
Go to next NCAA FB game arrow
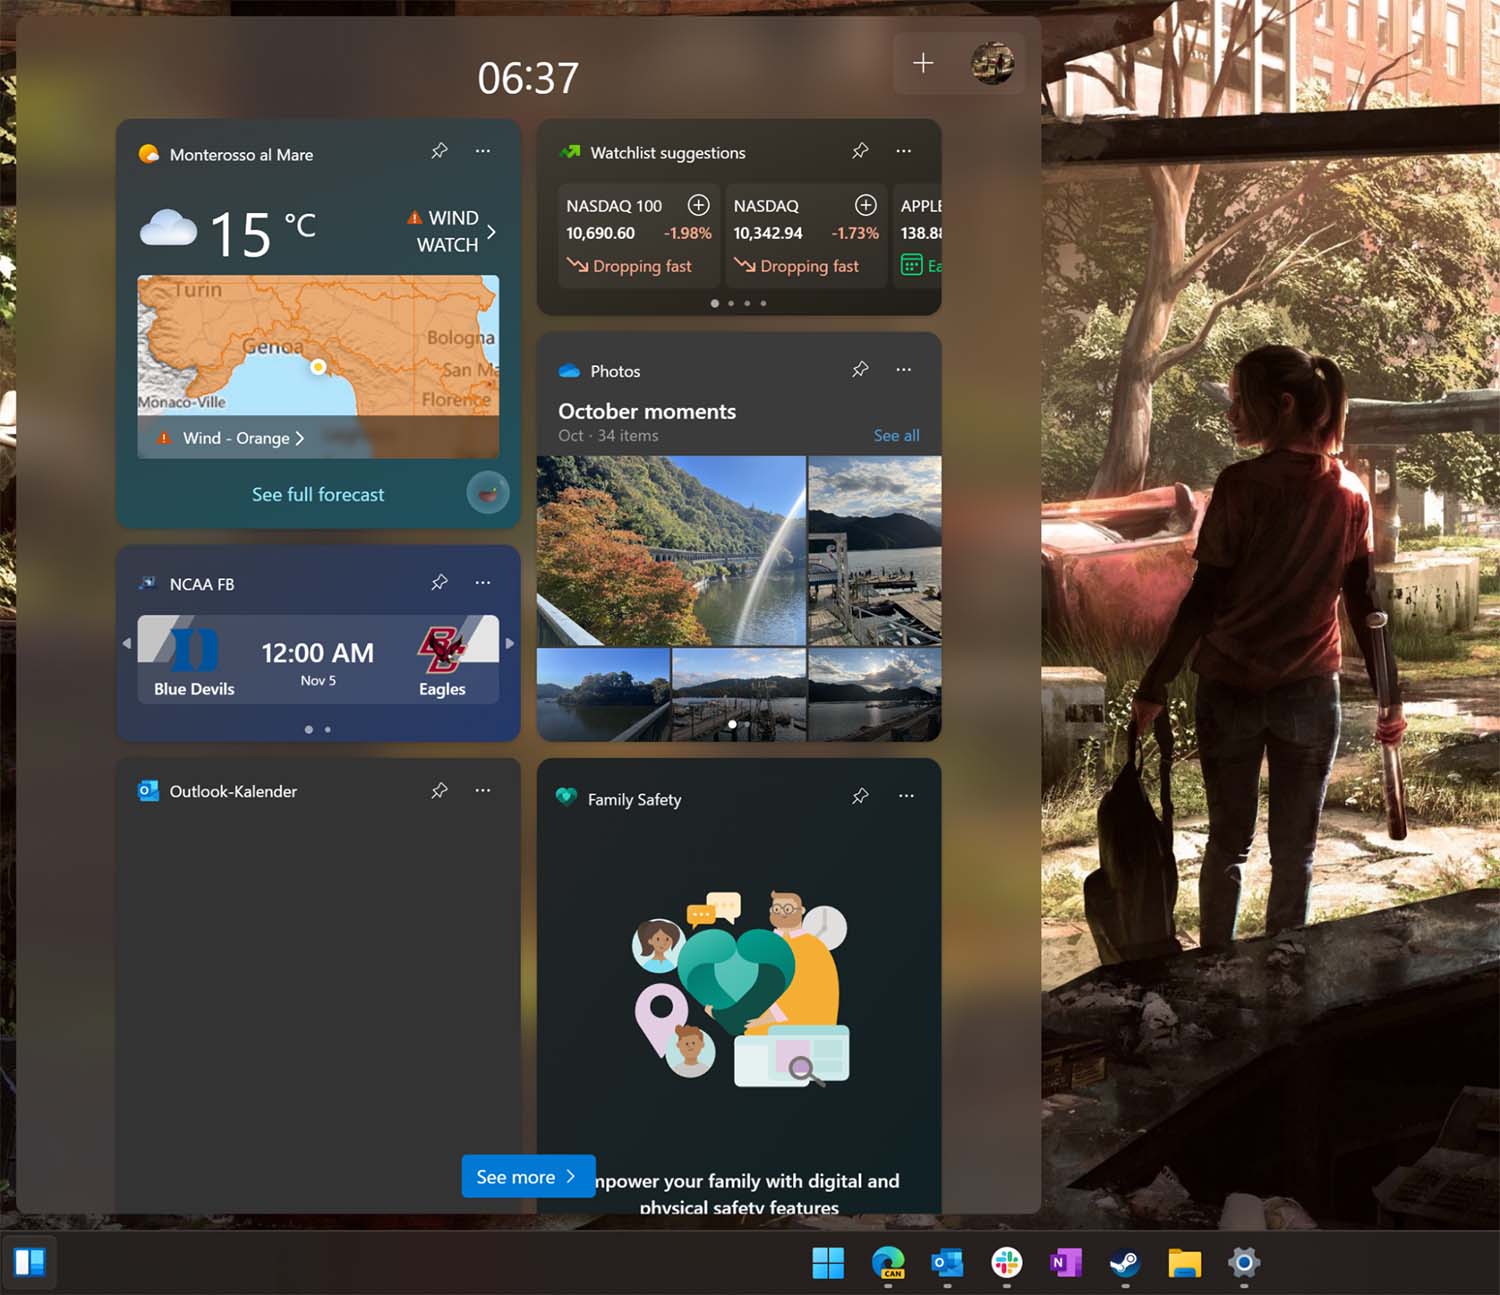[510, 644]
